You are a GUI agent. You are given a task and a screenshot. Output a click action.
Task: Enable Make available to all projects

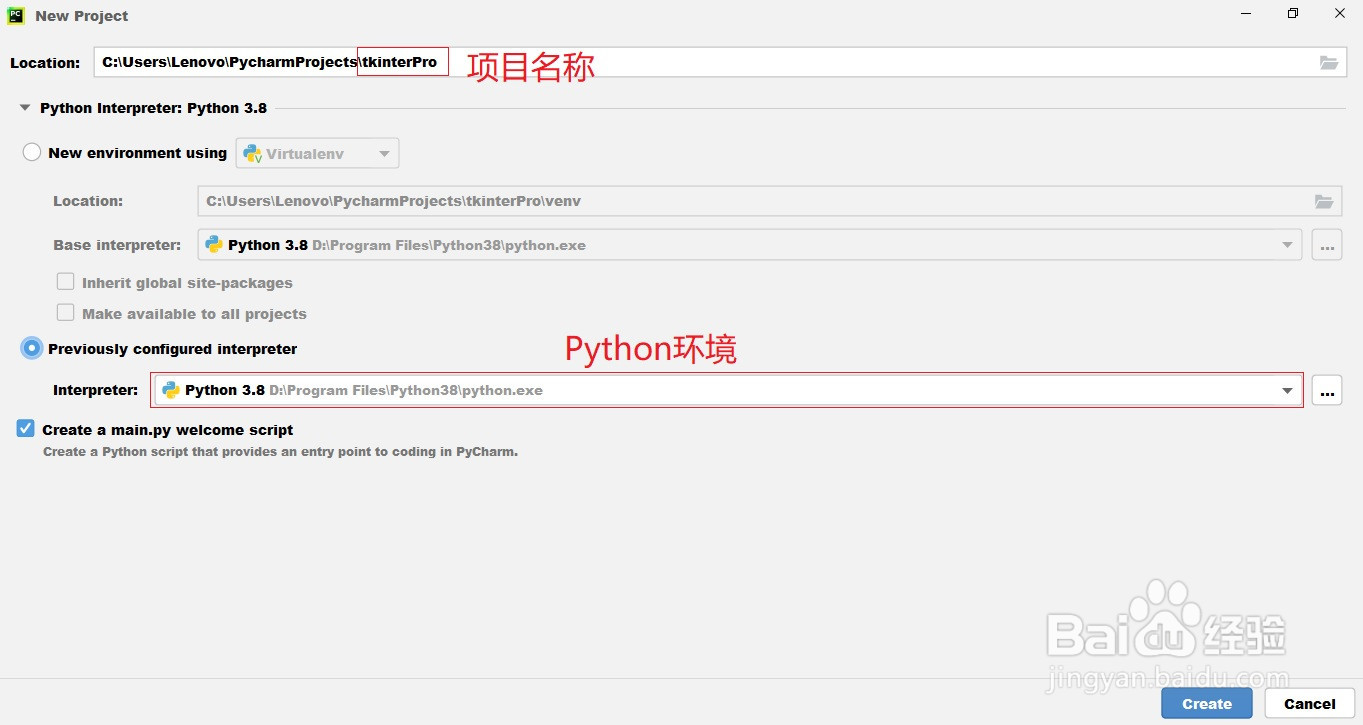tap(65, 312)
